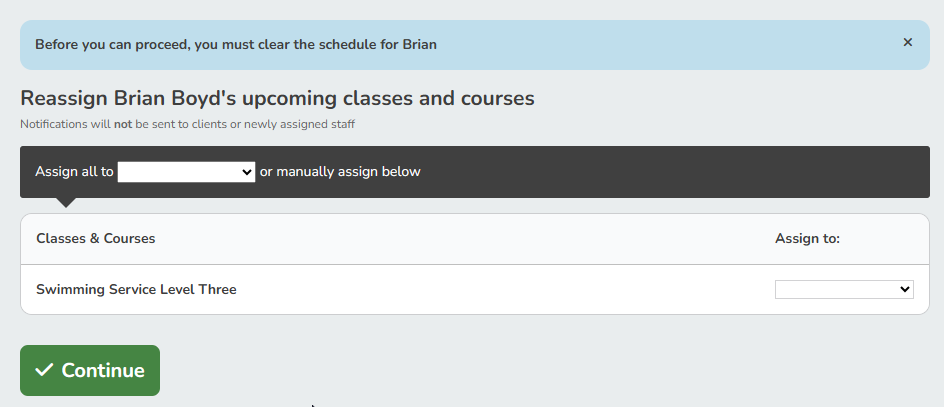Click the notifications-not-sent note under the heading
Screen dimensions: 944x407
pos(187,125)
